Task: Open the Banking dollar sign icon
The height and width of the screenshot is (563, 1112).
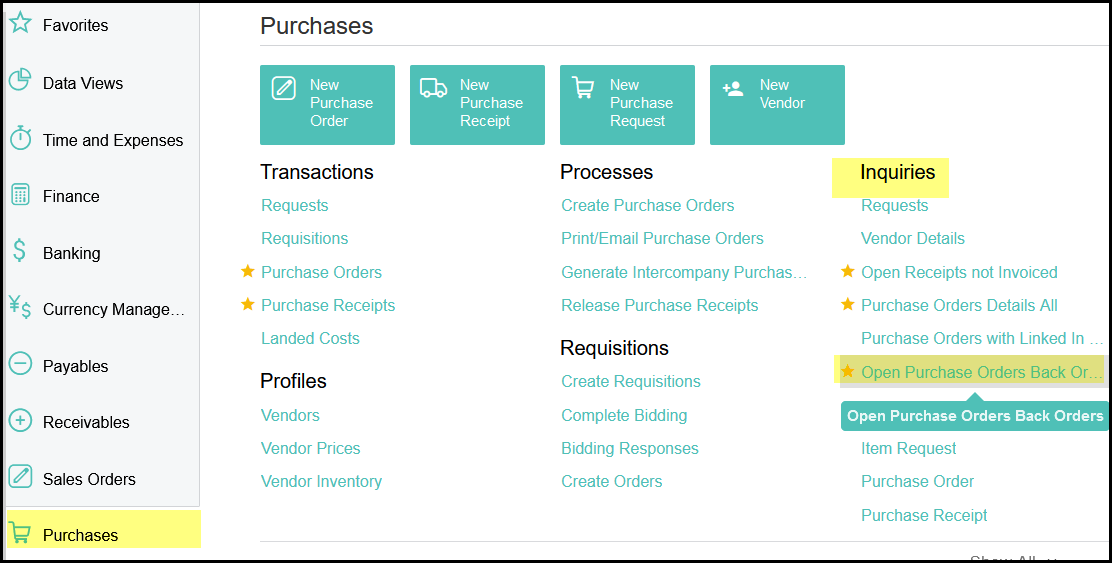Action: (x=20, y=252)
